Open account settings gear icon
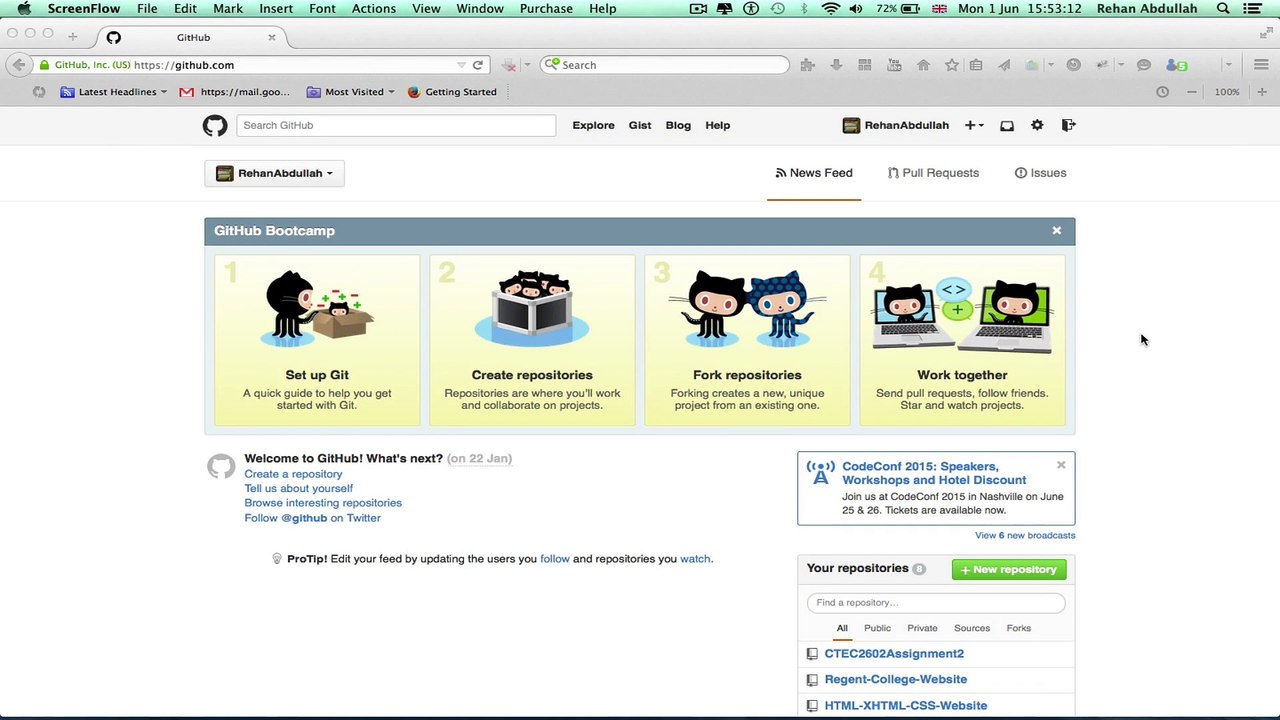 1037,125
